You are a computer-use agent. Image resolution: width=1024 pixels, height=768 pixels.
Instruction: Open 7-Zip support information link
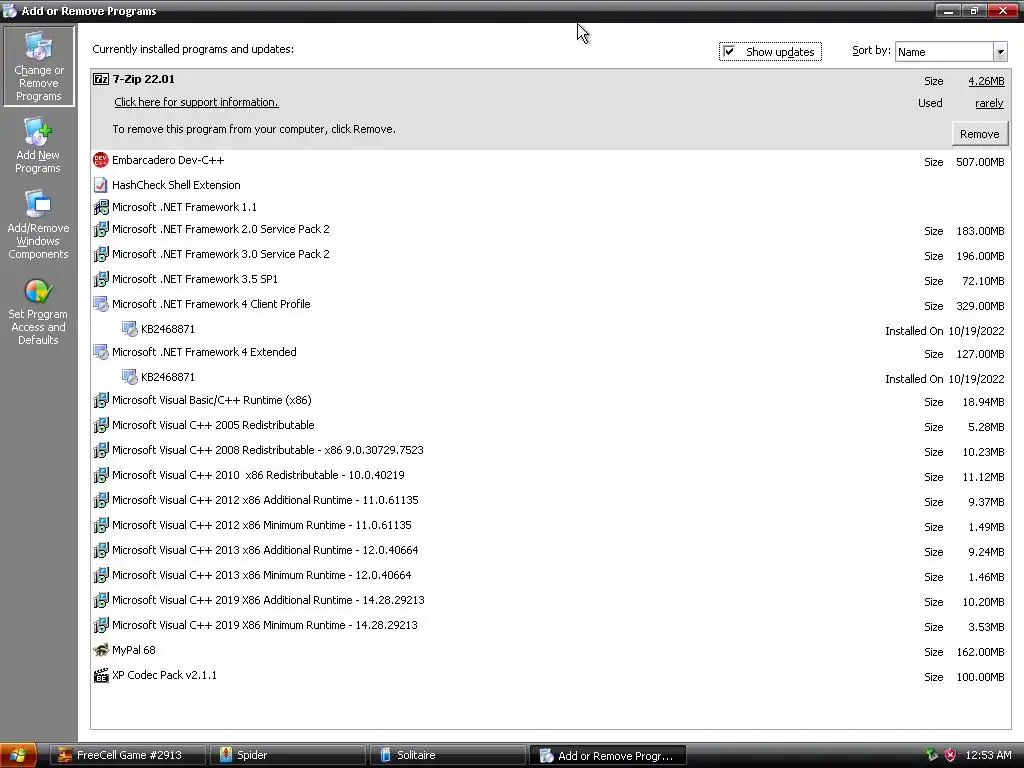[196, 103]
